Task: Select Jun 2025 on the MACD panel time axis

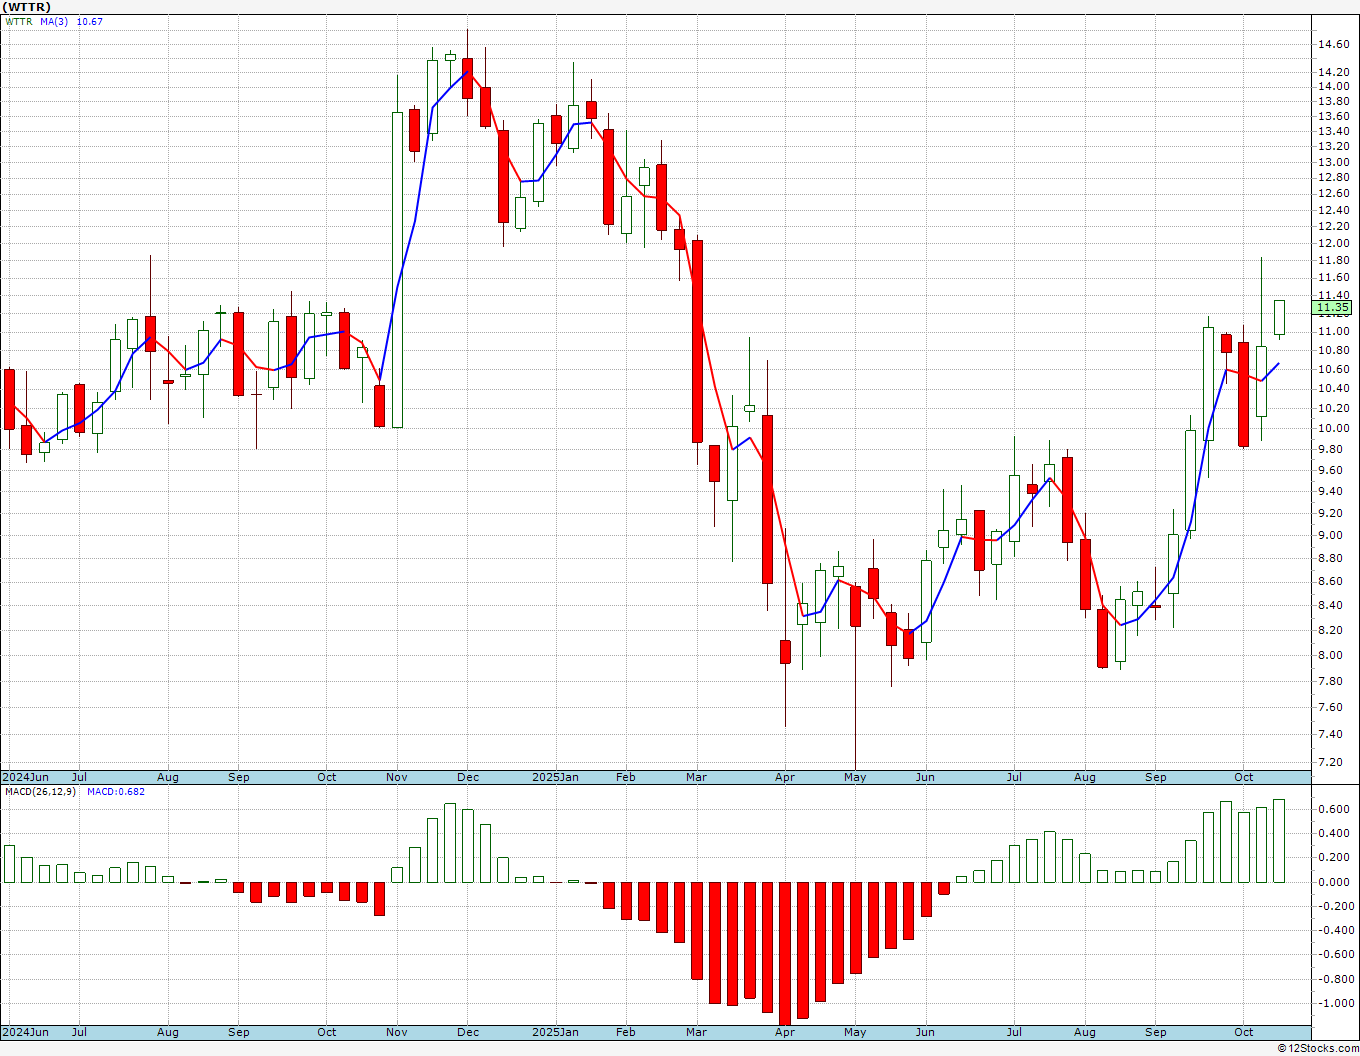Action: pyautogui.click(x=926, y=1032)
